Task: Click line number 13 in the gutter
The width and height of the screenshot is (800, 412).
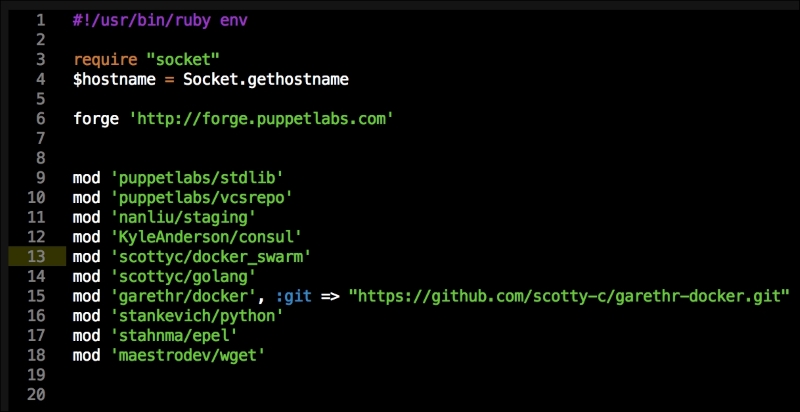Action: 37,256
